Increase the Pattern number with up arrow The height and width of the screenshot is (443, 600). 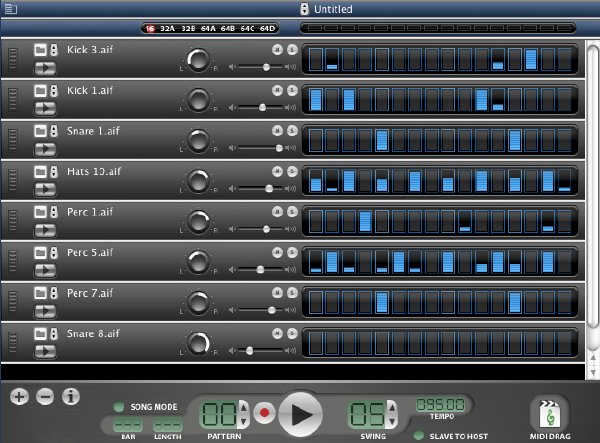(243, 407)
